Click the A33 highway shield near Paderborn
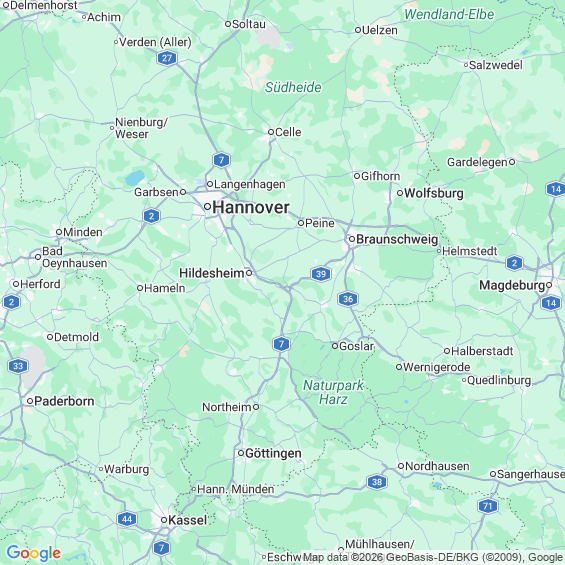The width and height of the screenshot is (565, 565). tap(18, 366)
